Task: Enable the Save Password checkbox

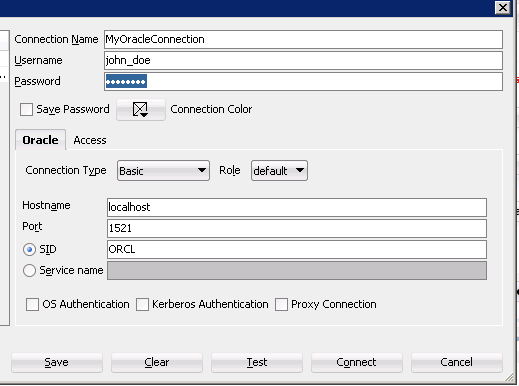Action: [x=26, y=109]
